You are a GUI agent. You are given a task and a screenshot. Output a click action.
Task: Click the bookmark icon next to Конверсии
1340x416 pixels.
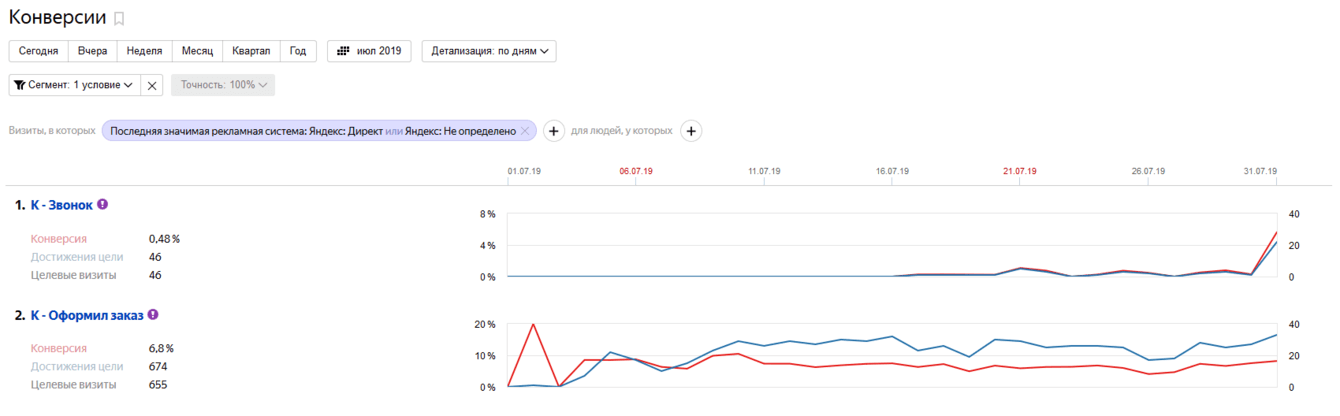tap(119, 19)
